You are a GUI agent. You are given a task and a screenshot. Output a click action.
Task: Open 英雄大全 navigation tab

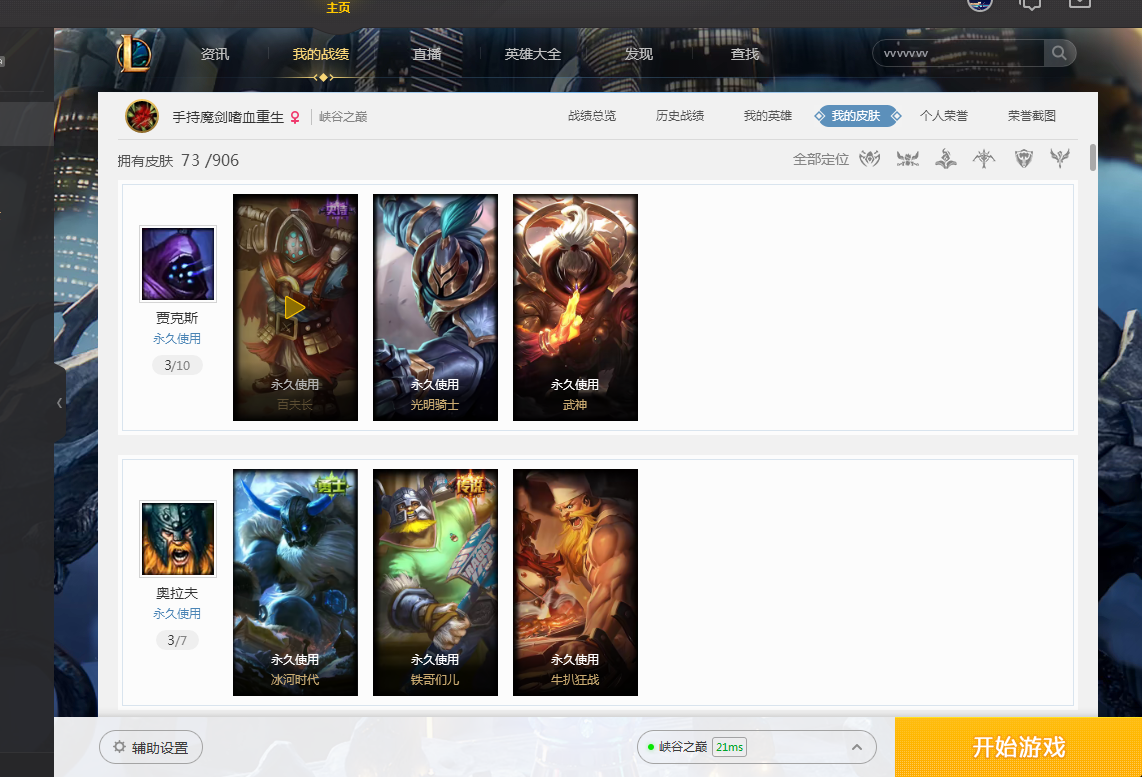(x=532, y=54)
